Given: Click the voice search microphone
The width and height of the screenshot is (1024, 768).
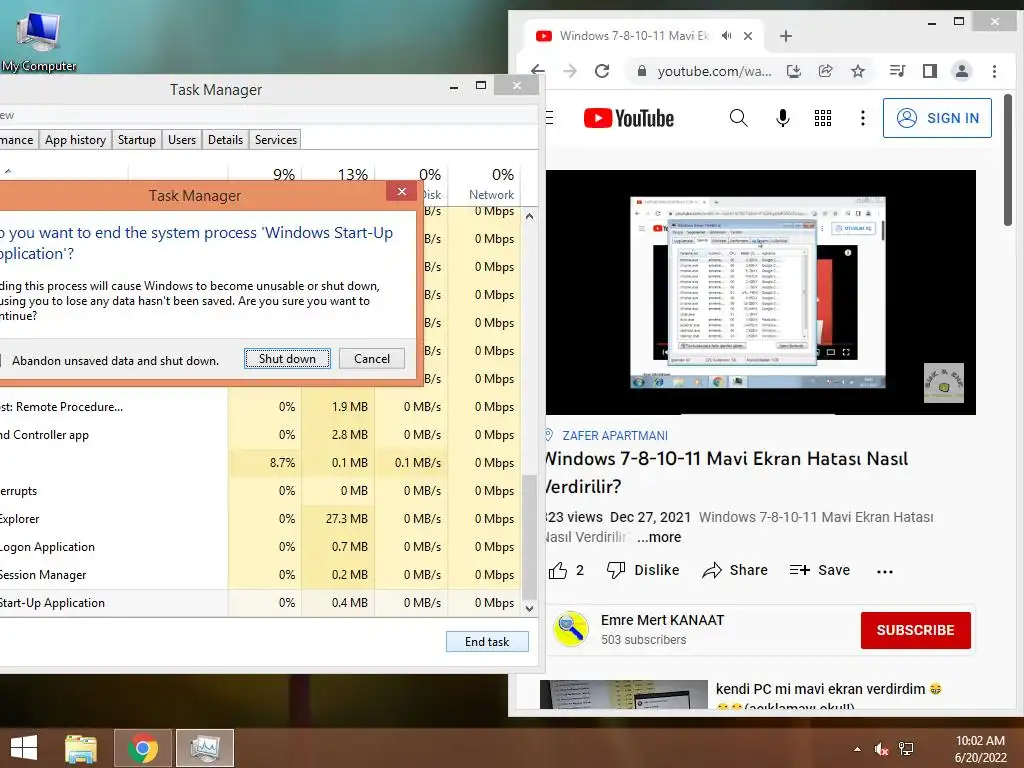Looking at the screenshot, I should (782, 118).
